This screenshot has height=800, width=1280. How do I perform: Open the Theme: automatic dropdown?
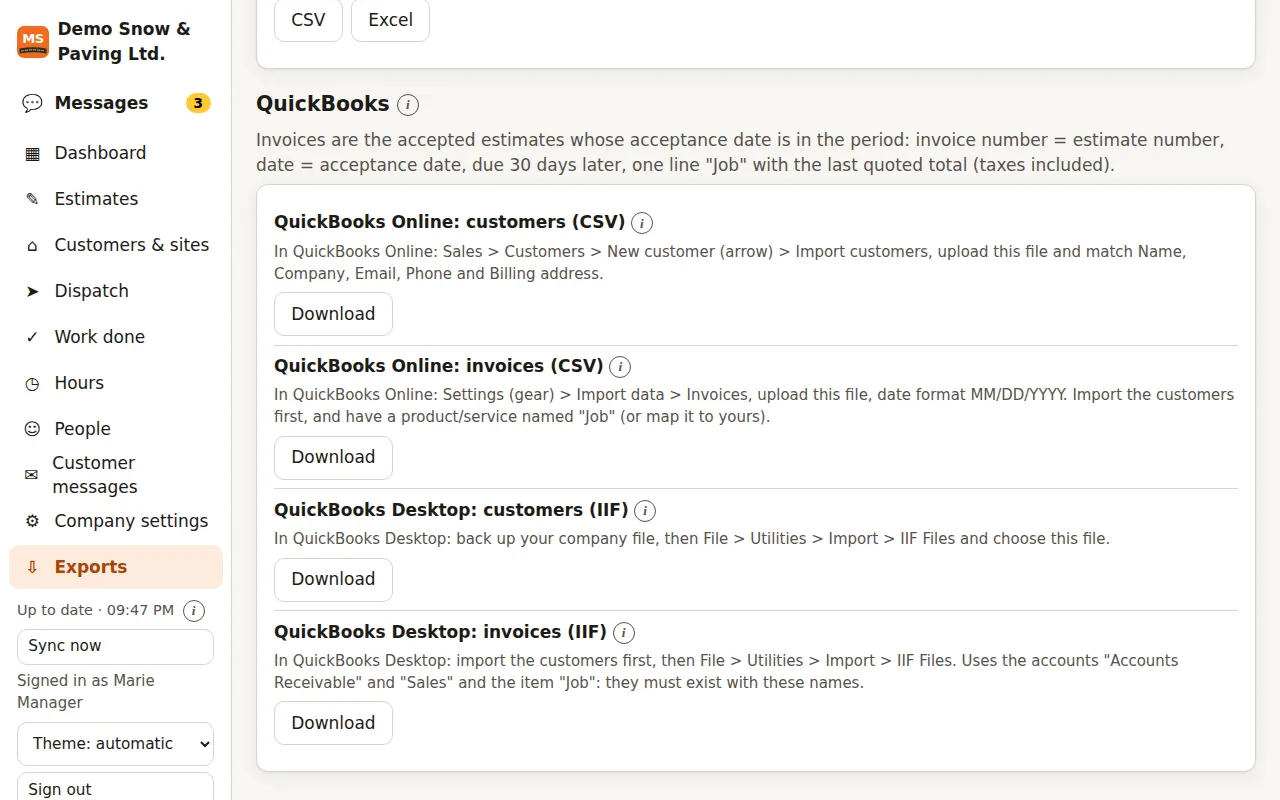click(x=116, y=744)
